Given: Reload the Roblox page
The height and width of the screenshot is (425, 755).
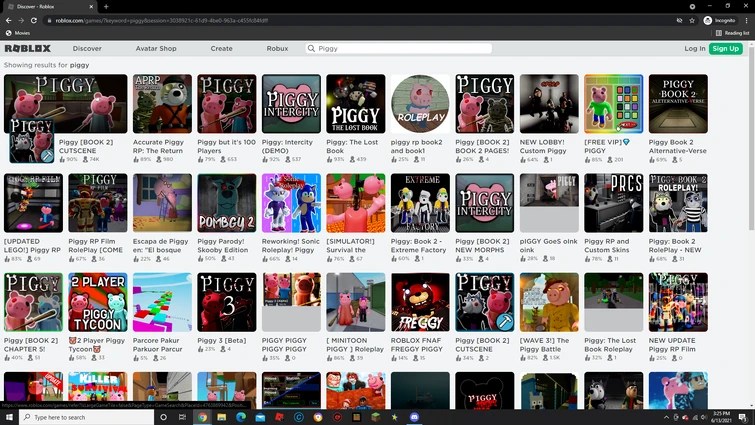Looking at the screenshot, I should (x=34, y=21).
